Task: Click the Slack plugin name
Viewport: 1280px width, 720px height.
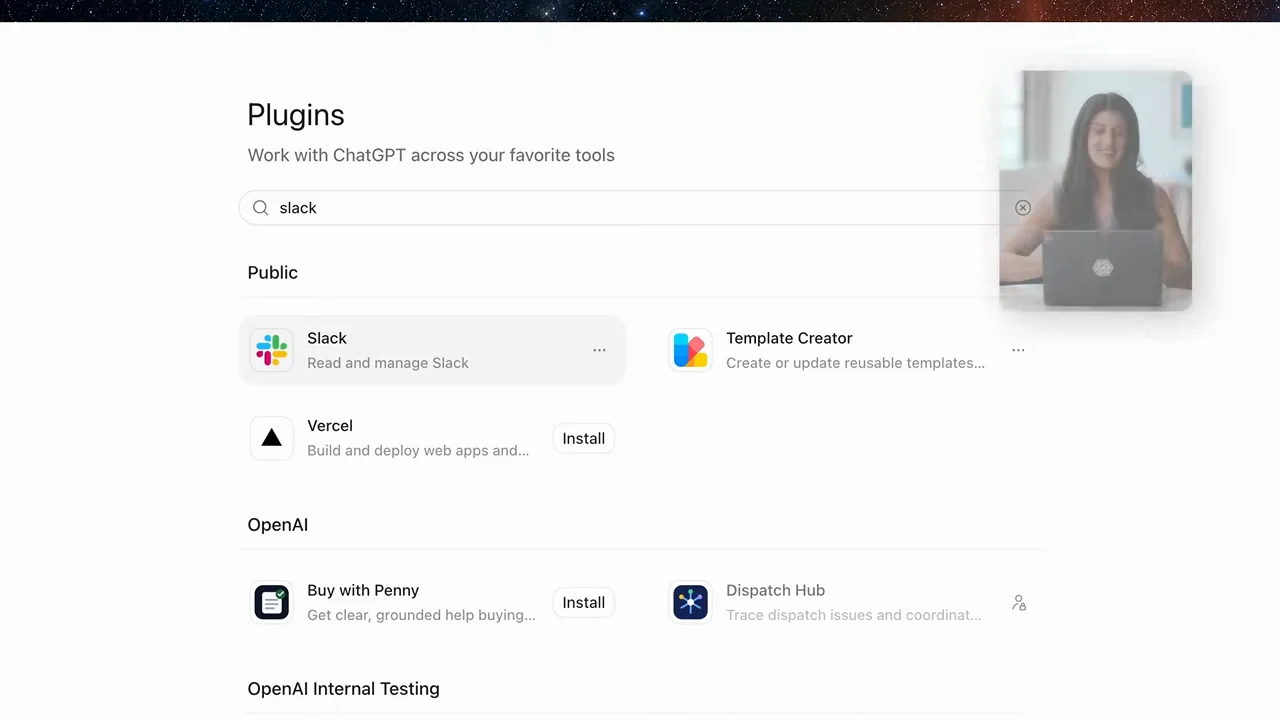Action: pos(327,338)
